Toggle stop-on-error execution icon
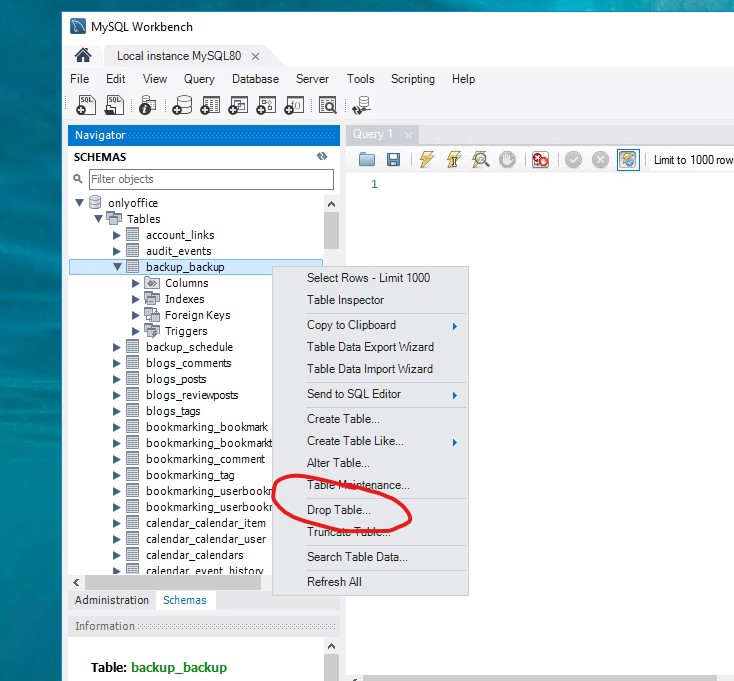Viewport: 734px width, 681px height. 540,160
